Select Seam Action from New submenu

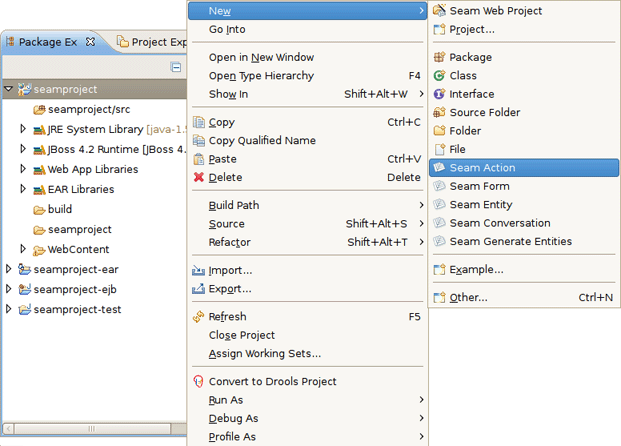tap(482, 168)
